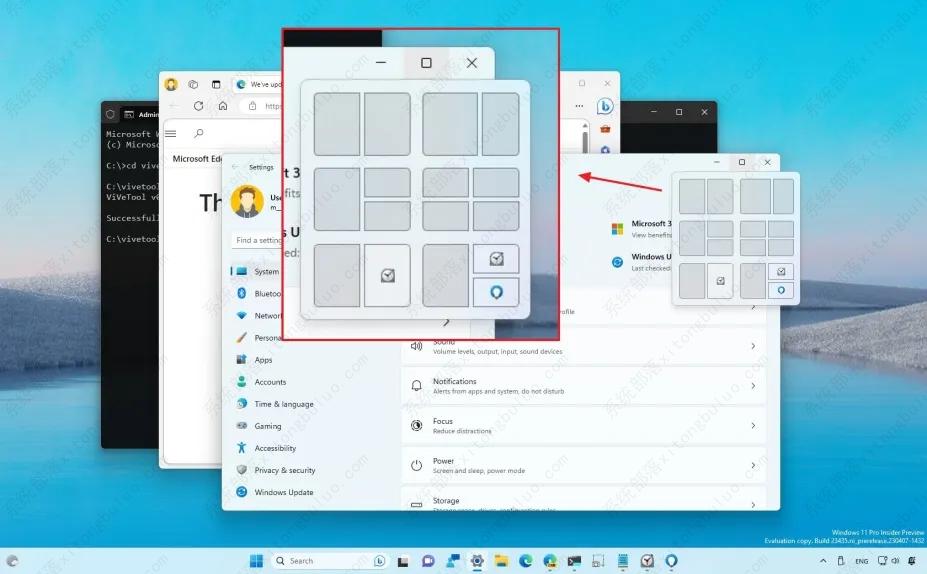Expand the Storage row chevron
Image resolution: width=927 pixels, height=574 pixels.
click(x=753, y=504)
